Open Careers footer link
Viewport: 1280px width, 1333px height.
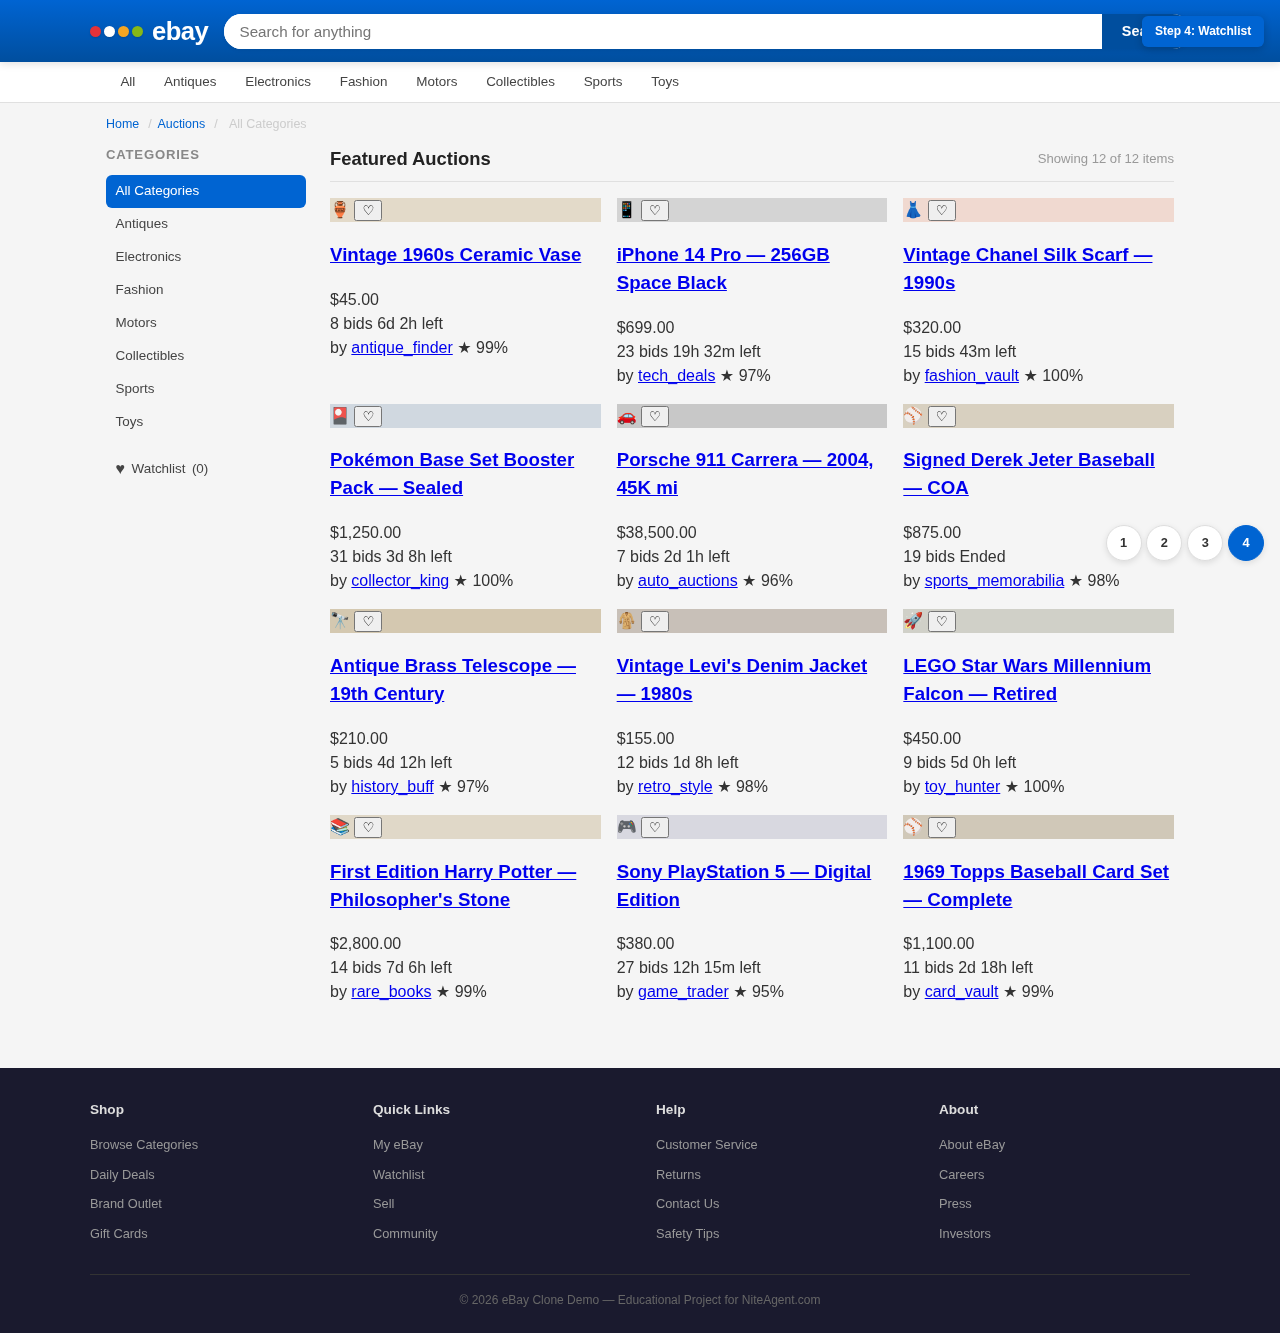[x=962, y=1175]
